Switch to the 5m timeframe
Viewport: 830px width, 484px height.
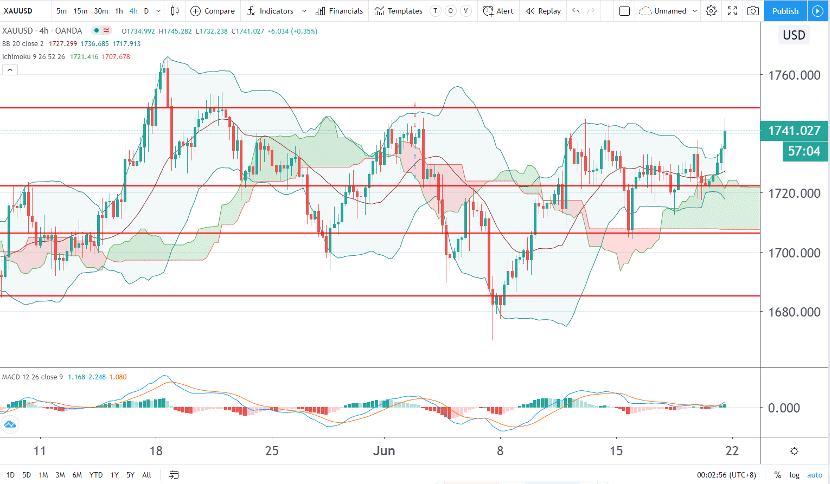point(61,11)
